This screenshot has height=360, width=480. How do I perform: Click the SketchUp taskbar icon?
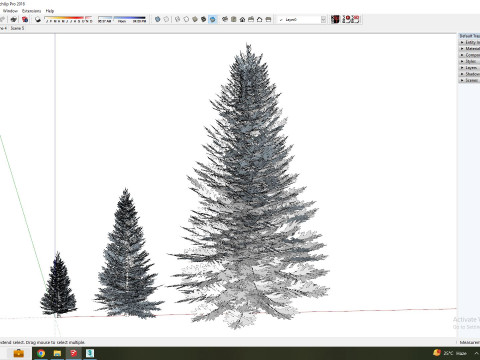point(74,353)
